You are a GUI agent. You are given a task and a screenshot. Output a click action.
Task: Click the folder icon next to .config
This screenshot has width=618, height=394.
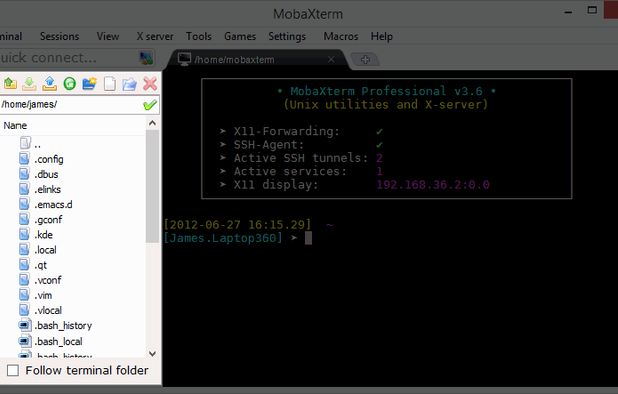point(24,159)
